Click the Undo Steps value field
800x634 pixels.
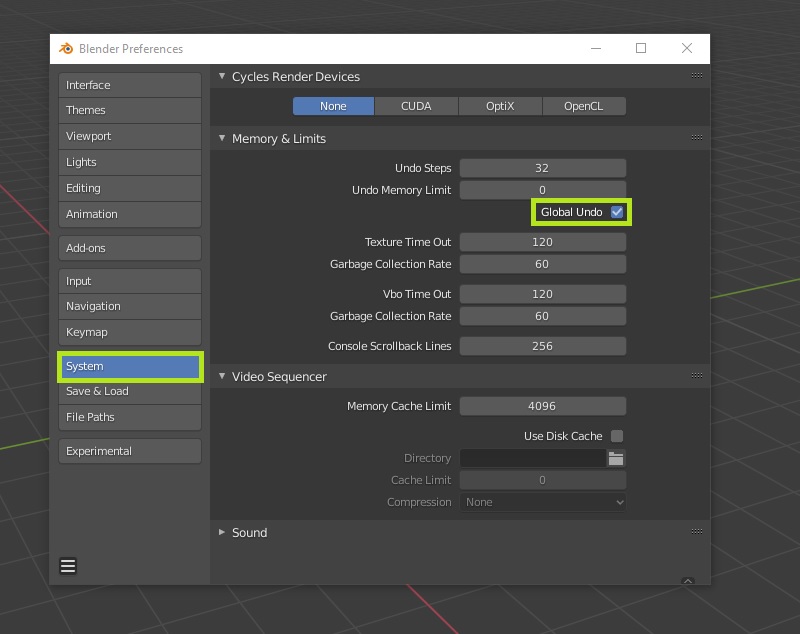pos(543,168)
